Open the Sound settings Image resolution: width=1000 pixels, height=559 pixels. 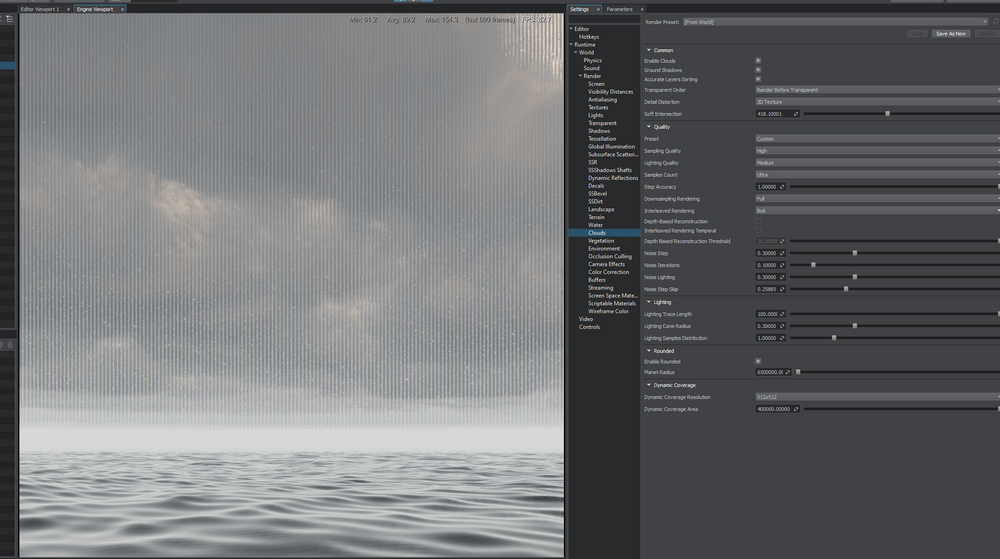pyautogui.click(x=591, y=68)
